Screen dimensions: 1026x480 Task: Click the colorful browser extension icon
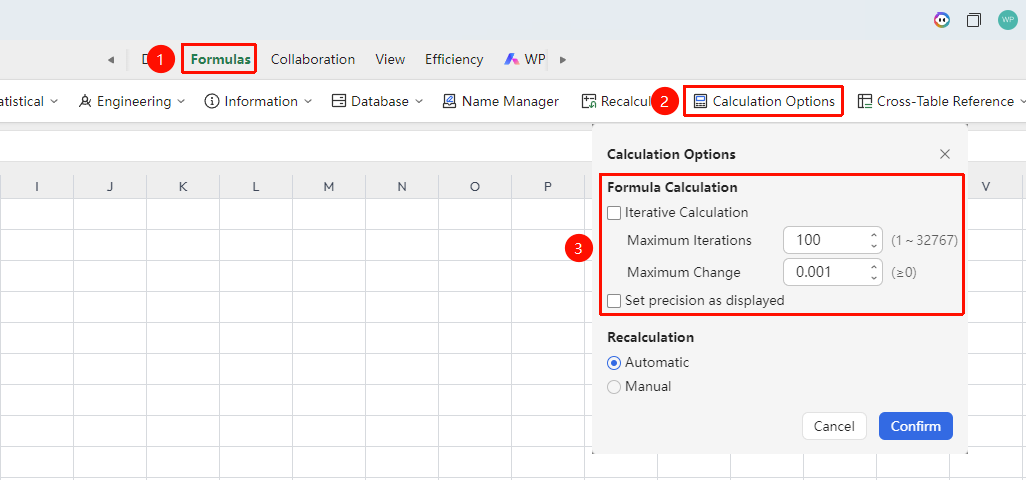942,20
